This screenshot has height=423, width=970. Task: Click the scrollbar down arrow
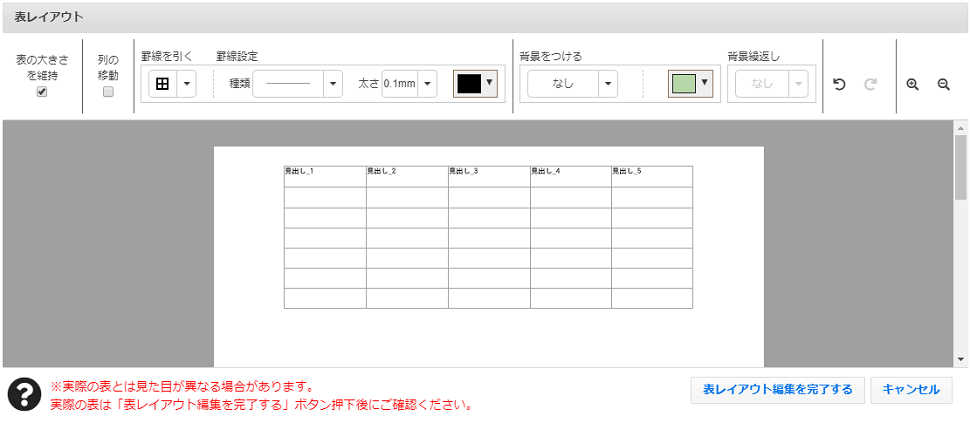tap(961, 358)
